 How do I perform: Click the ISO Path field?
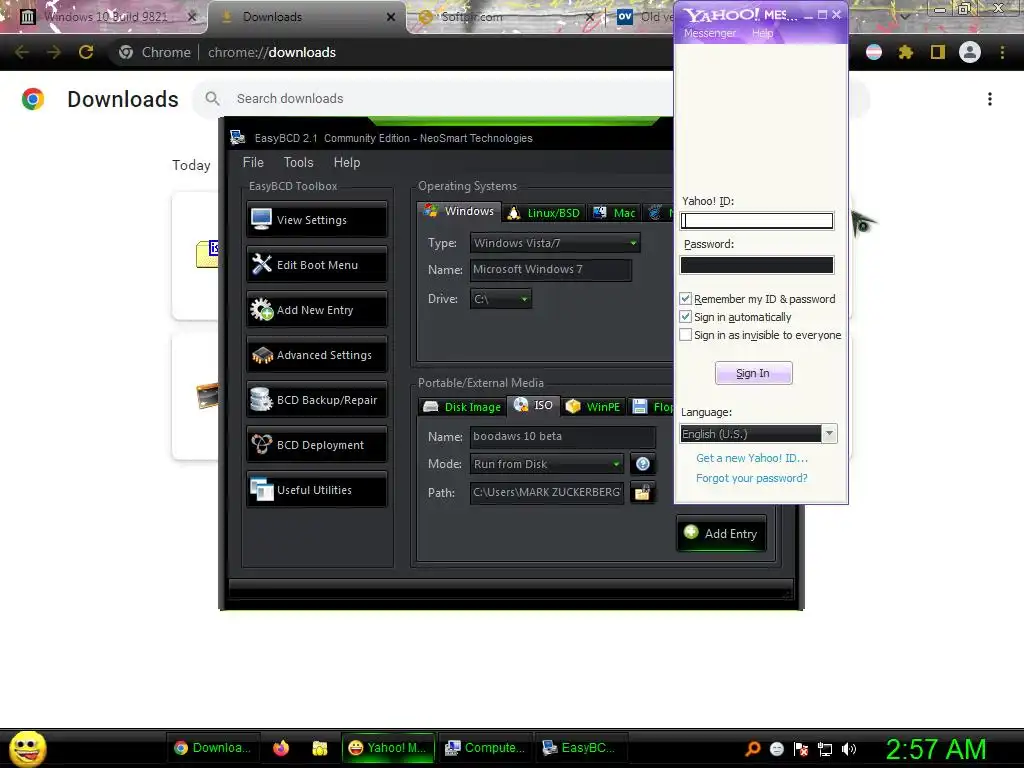(547, 492)
